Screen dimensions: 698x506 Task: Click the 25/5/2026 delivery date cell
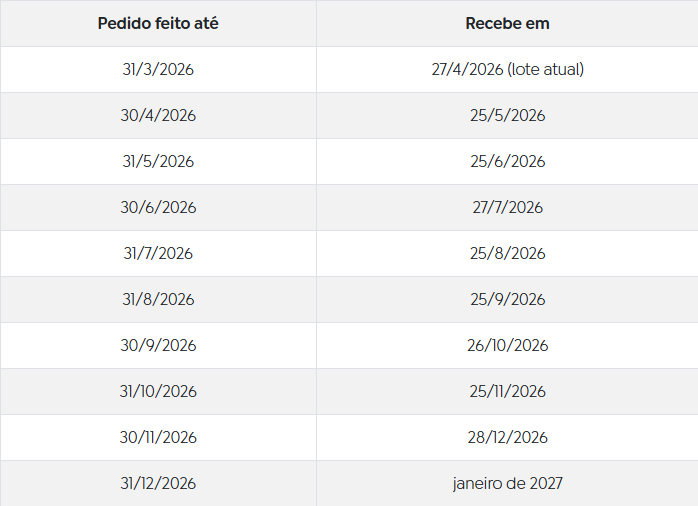507,115
